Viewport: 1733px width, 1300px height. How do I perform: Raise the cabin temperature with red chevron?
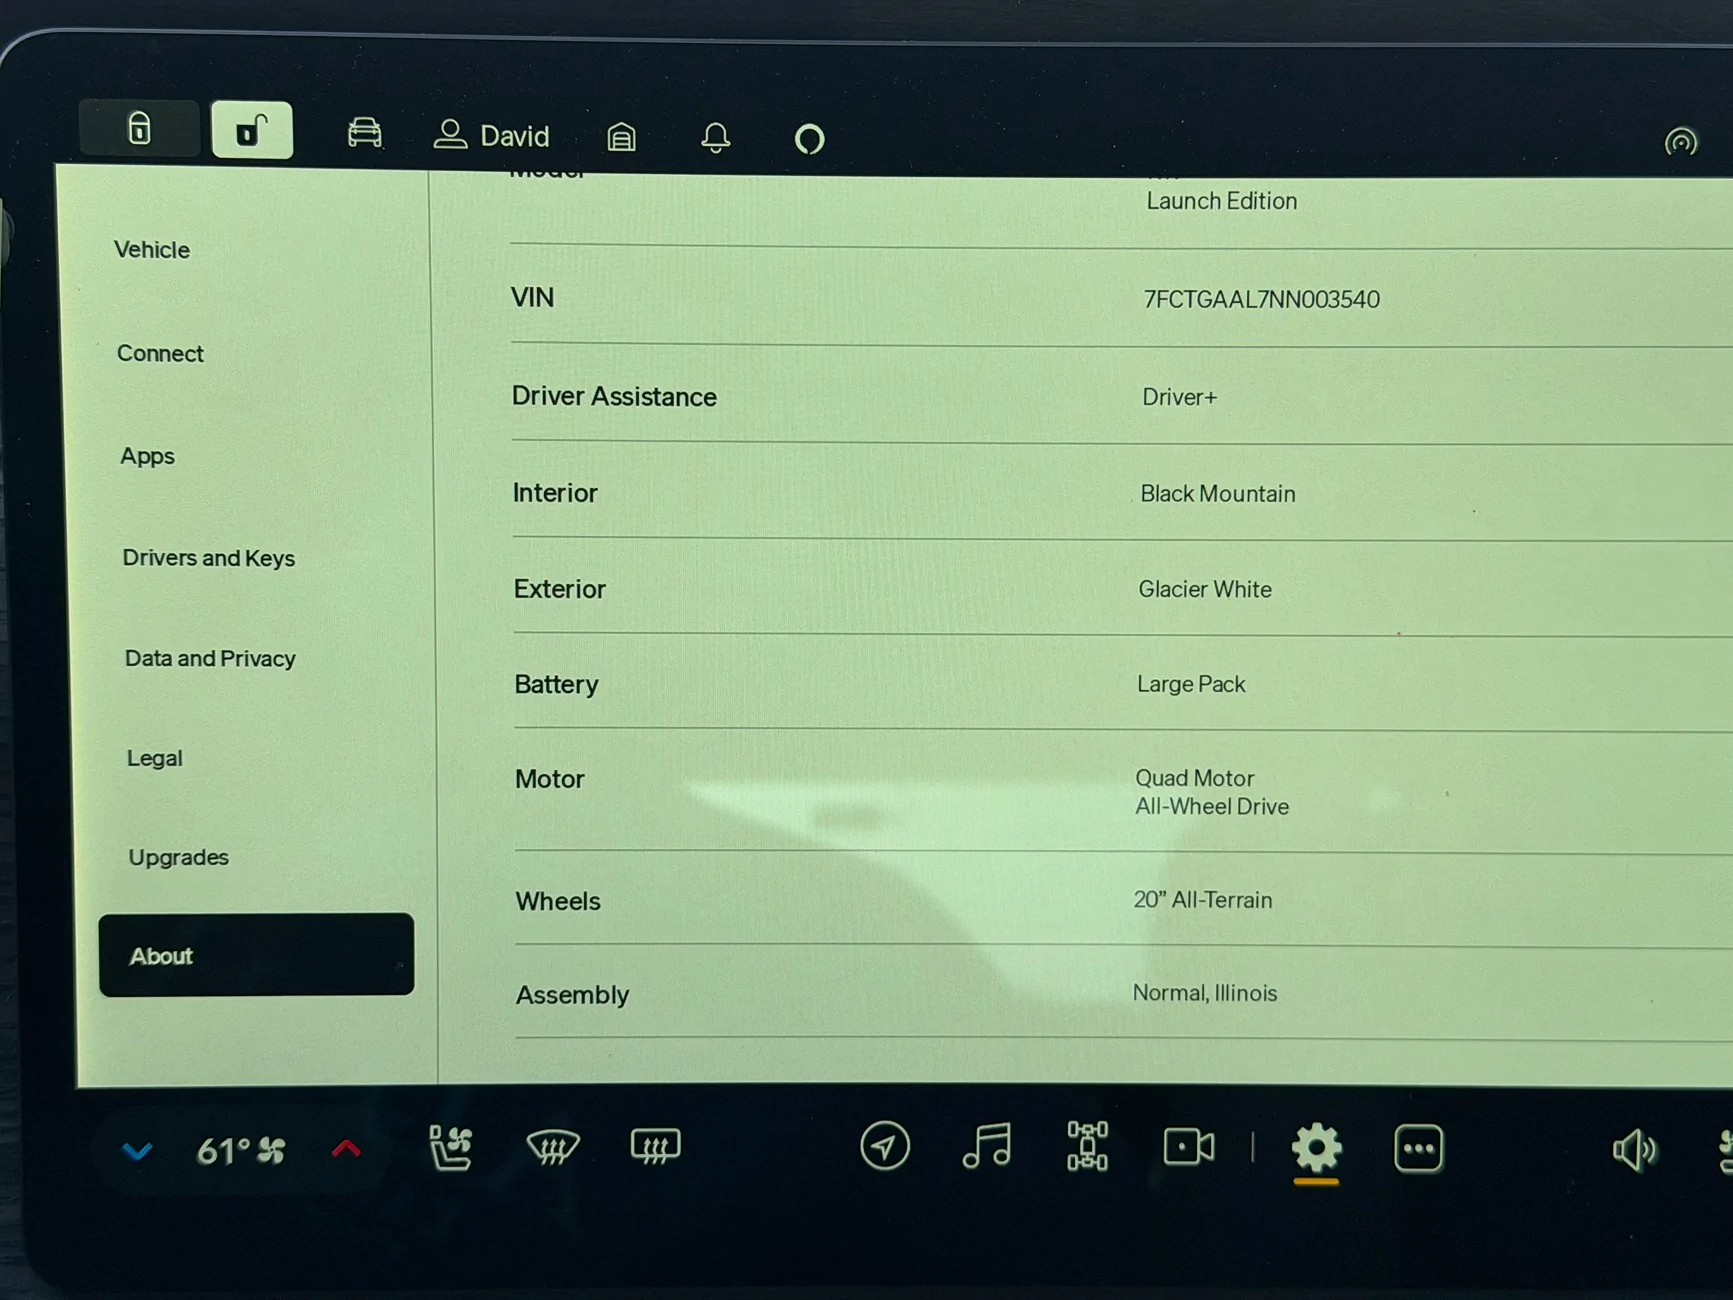click(346, 1149)
